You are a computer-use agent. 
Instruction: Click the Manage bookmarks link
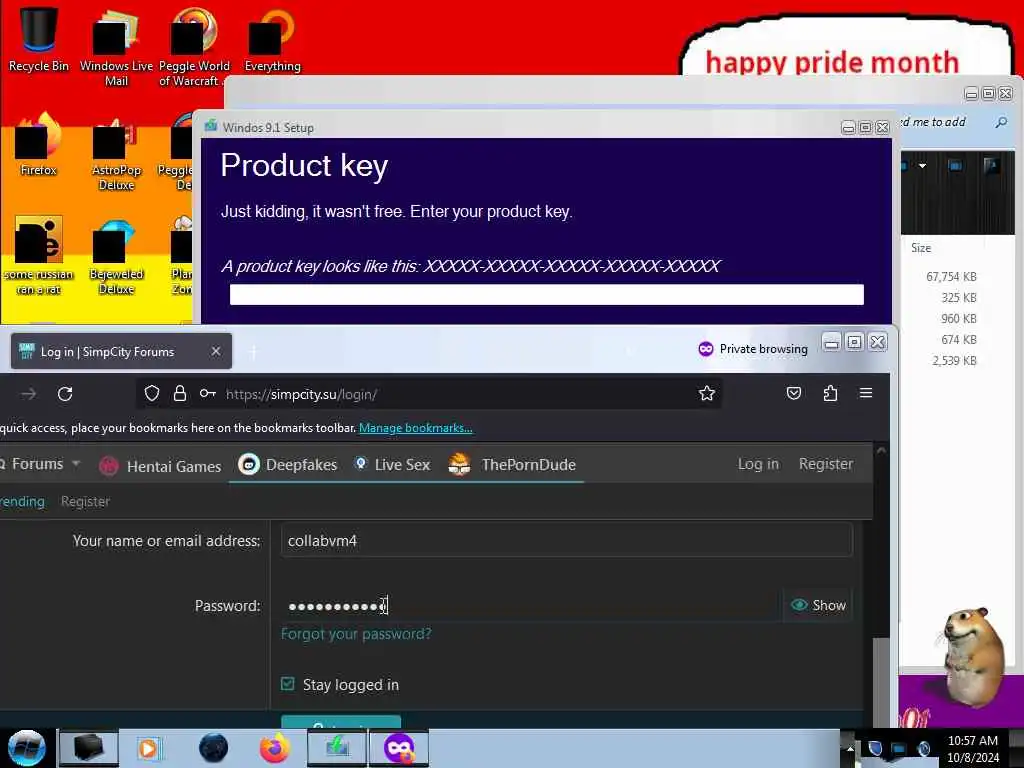click(415, 428)
